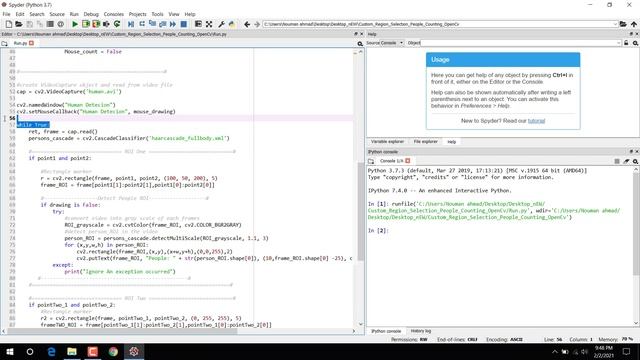
Task: Open the Projects menu
Action: [138, 14]
